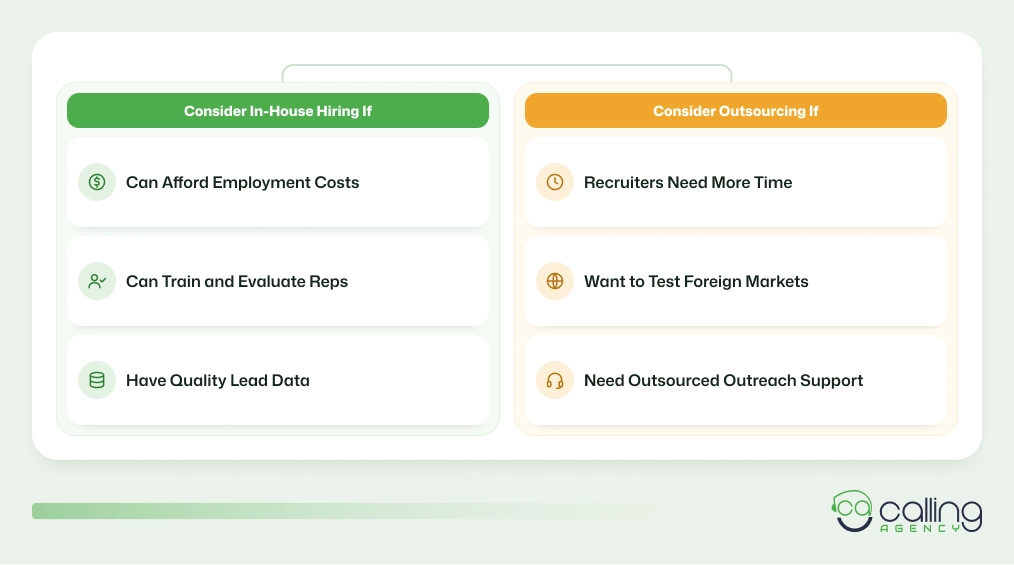This screenshot has width=1014, height=565.
Task: Click the text Can Afford Employment Costs
Action: [x=243, y=182]
